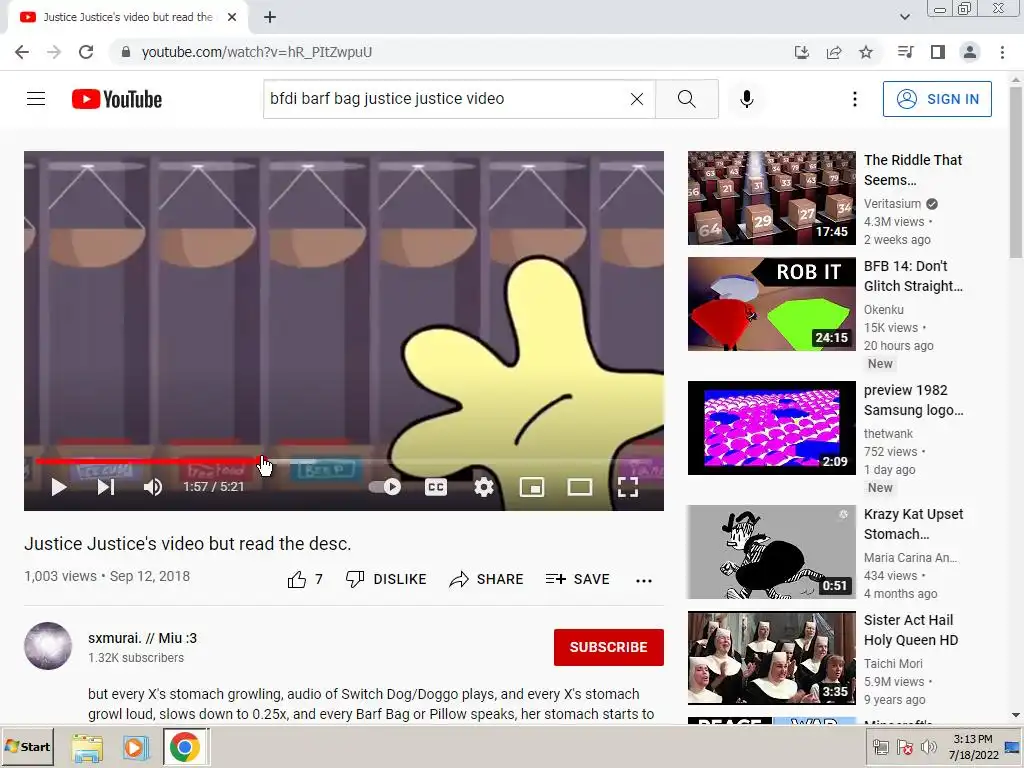
Task: Switch to miniplayer mode
Action: [532, 487]
